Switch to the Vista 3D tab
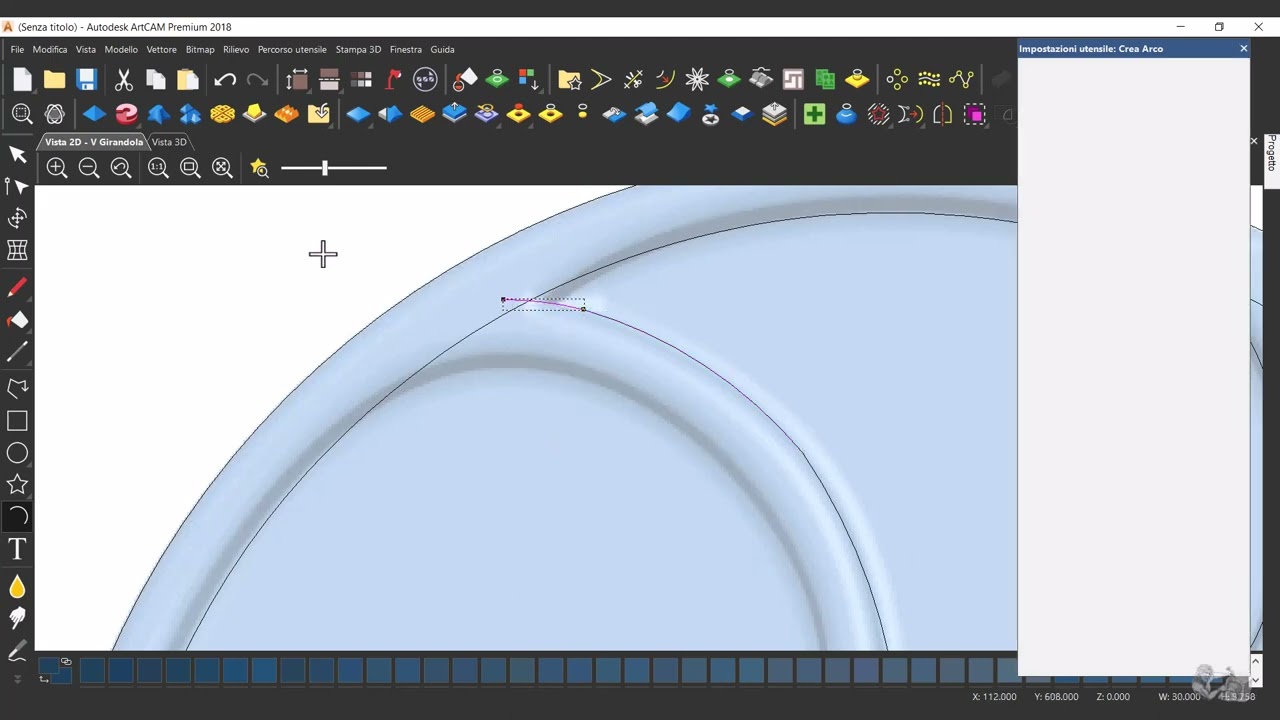This screenshot has height=720, width=1280. [169, 142]
